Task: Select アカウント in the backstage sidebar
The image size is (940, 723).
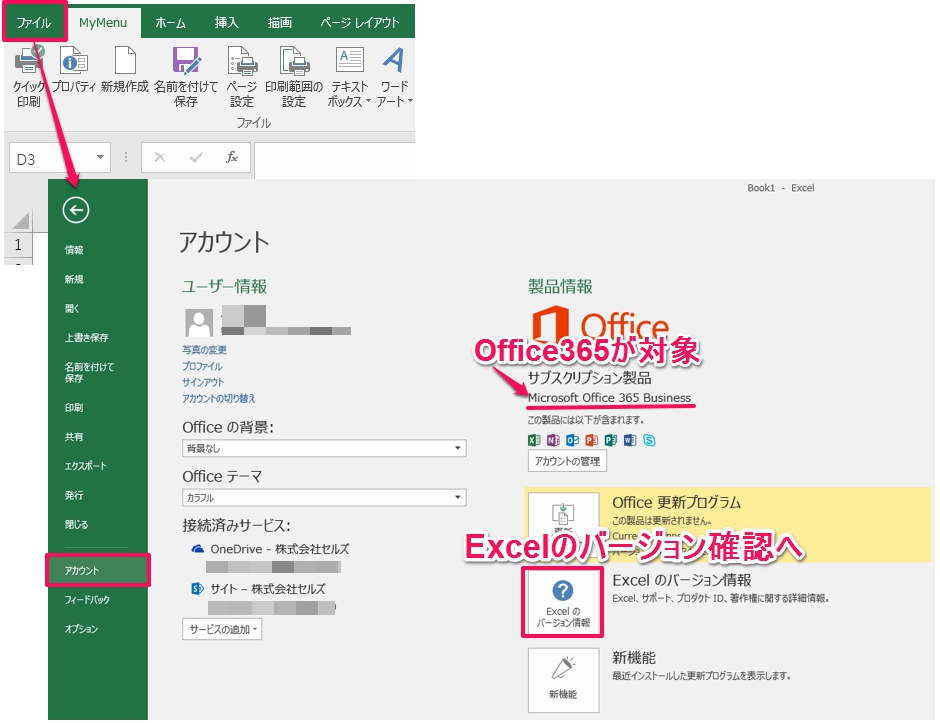Action: pyautogui.click(x=98, y=571)
